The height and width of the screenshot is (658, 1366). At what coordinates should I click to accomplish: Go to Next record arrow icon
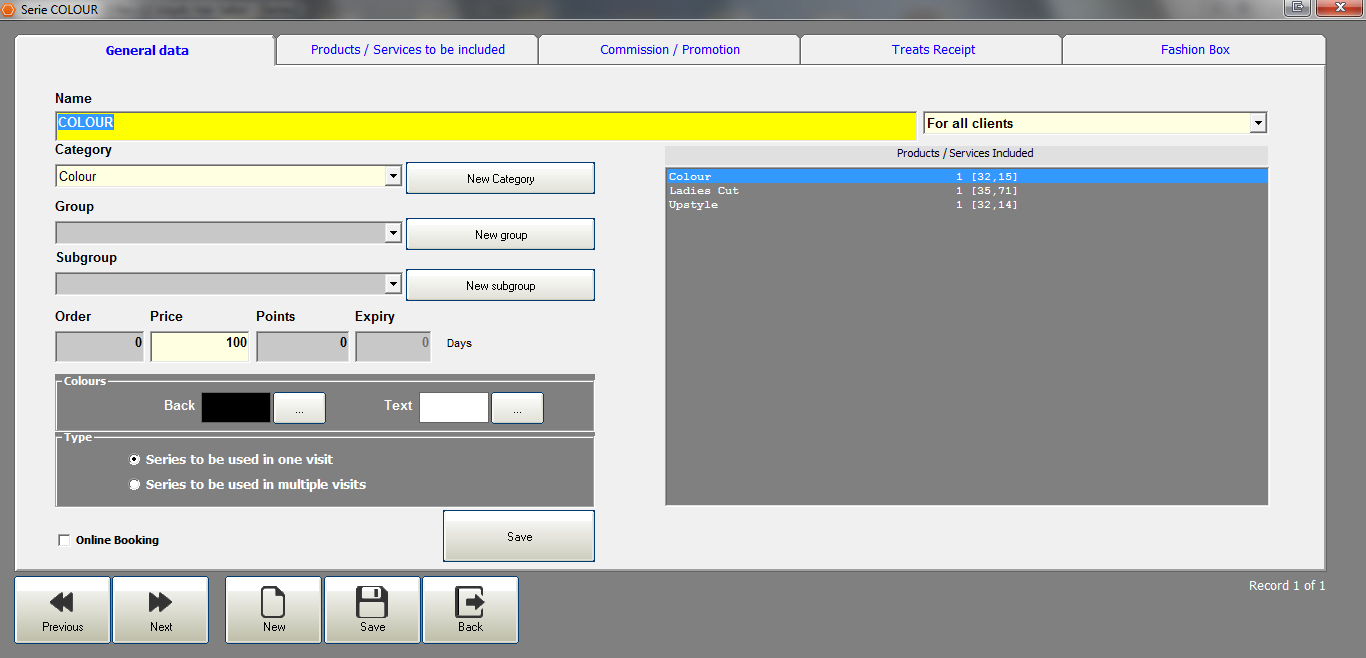tap(160, 602)
